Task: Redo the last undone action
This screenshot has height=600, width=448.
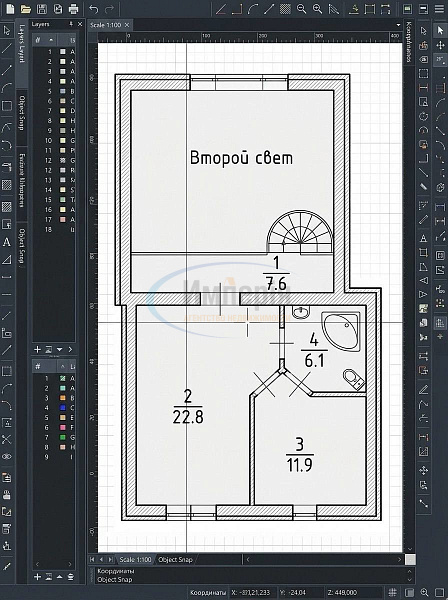Action: pos(109,9)
